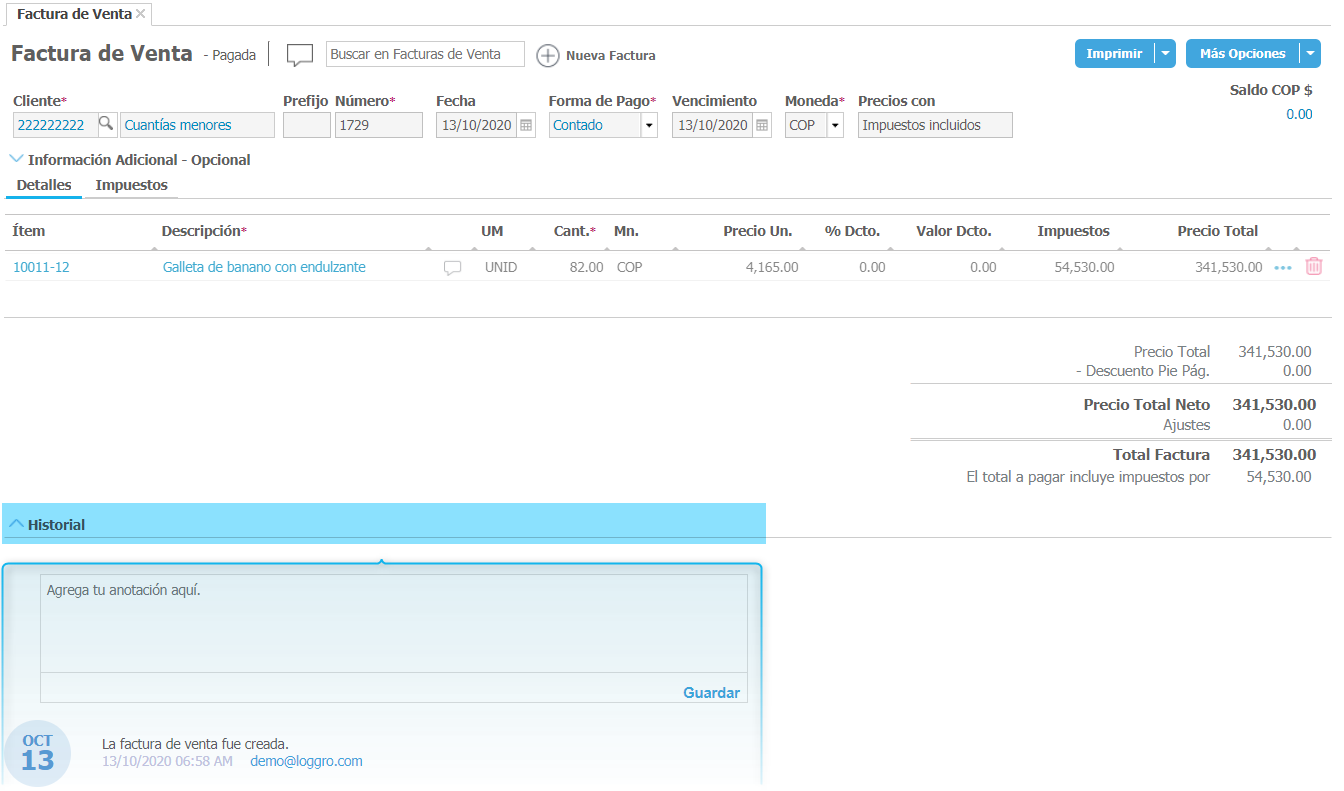Open item link 10011-12
The image size is (1344, 791).
(41, 267)
